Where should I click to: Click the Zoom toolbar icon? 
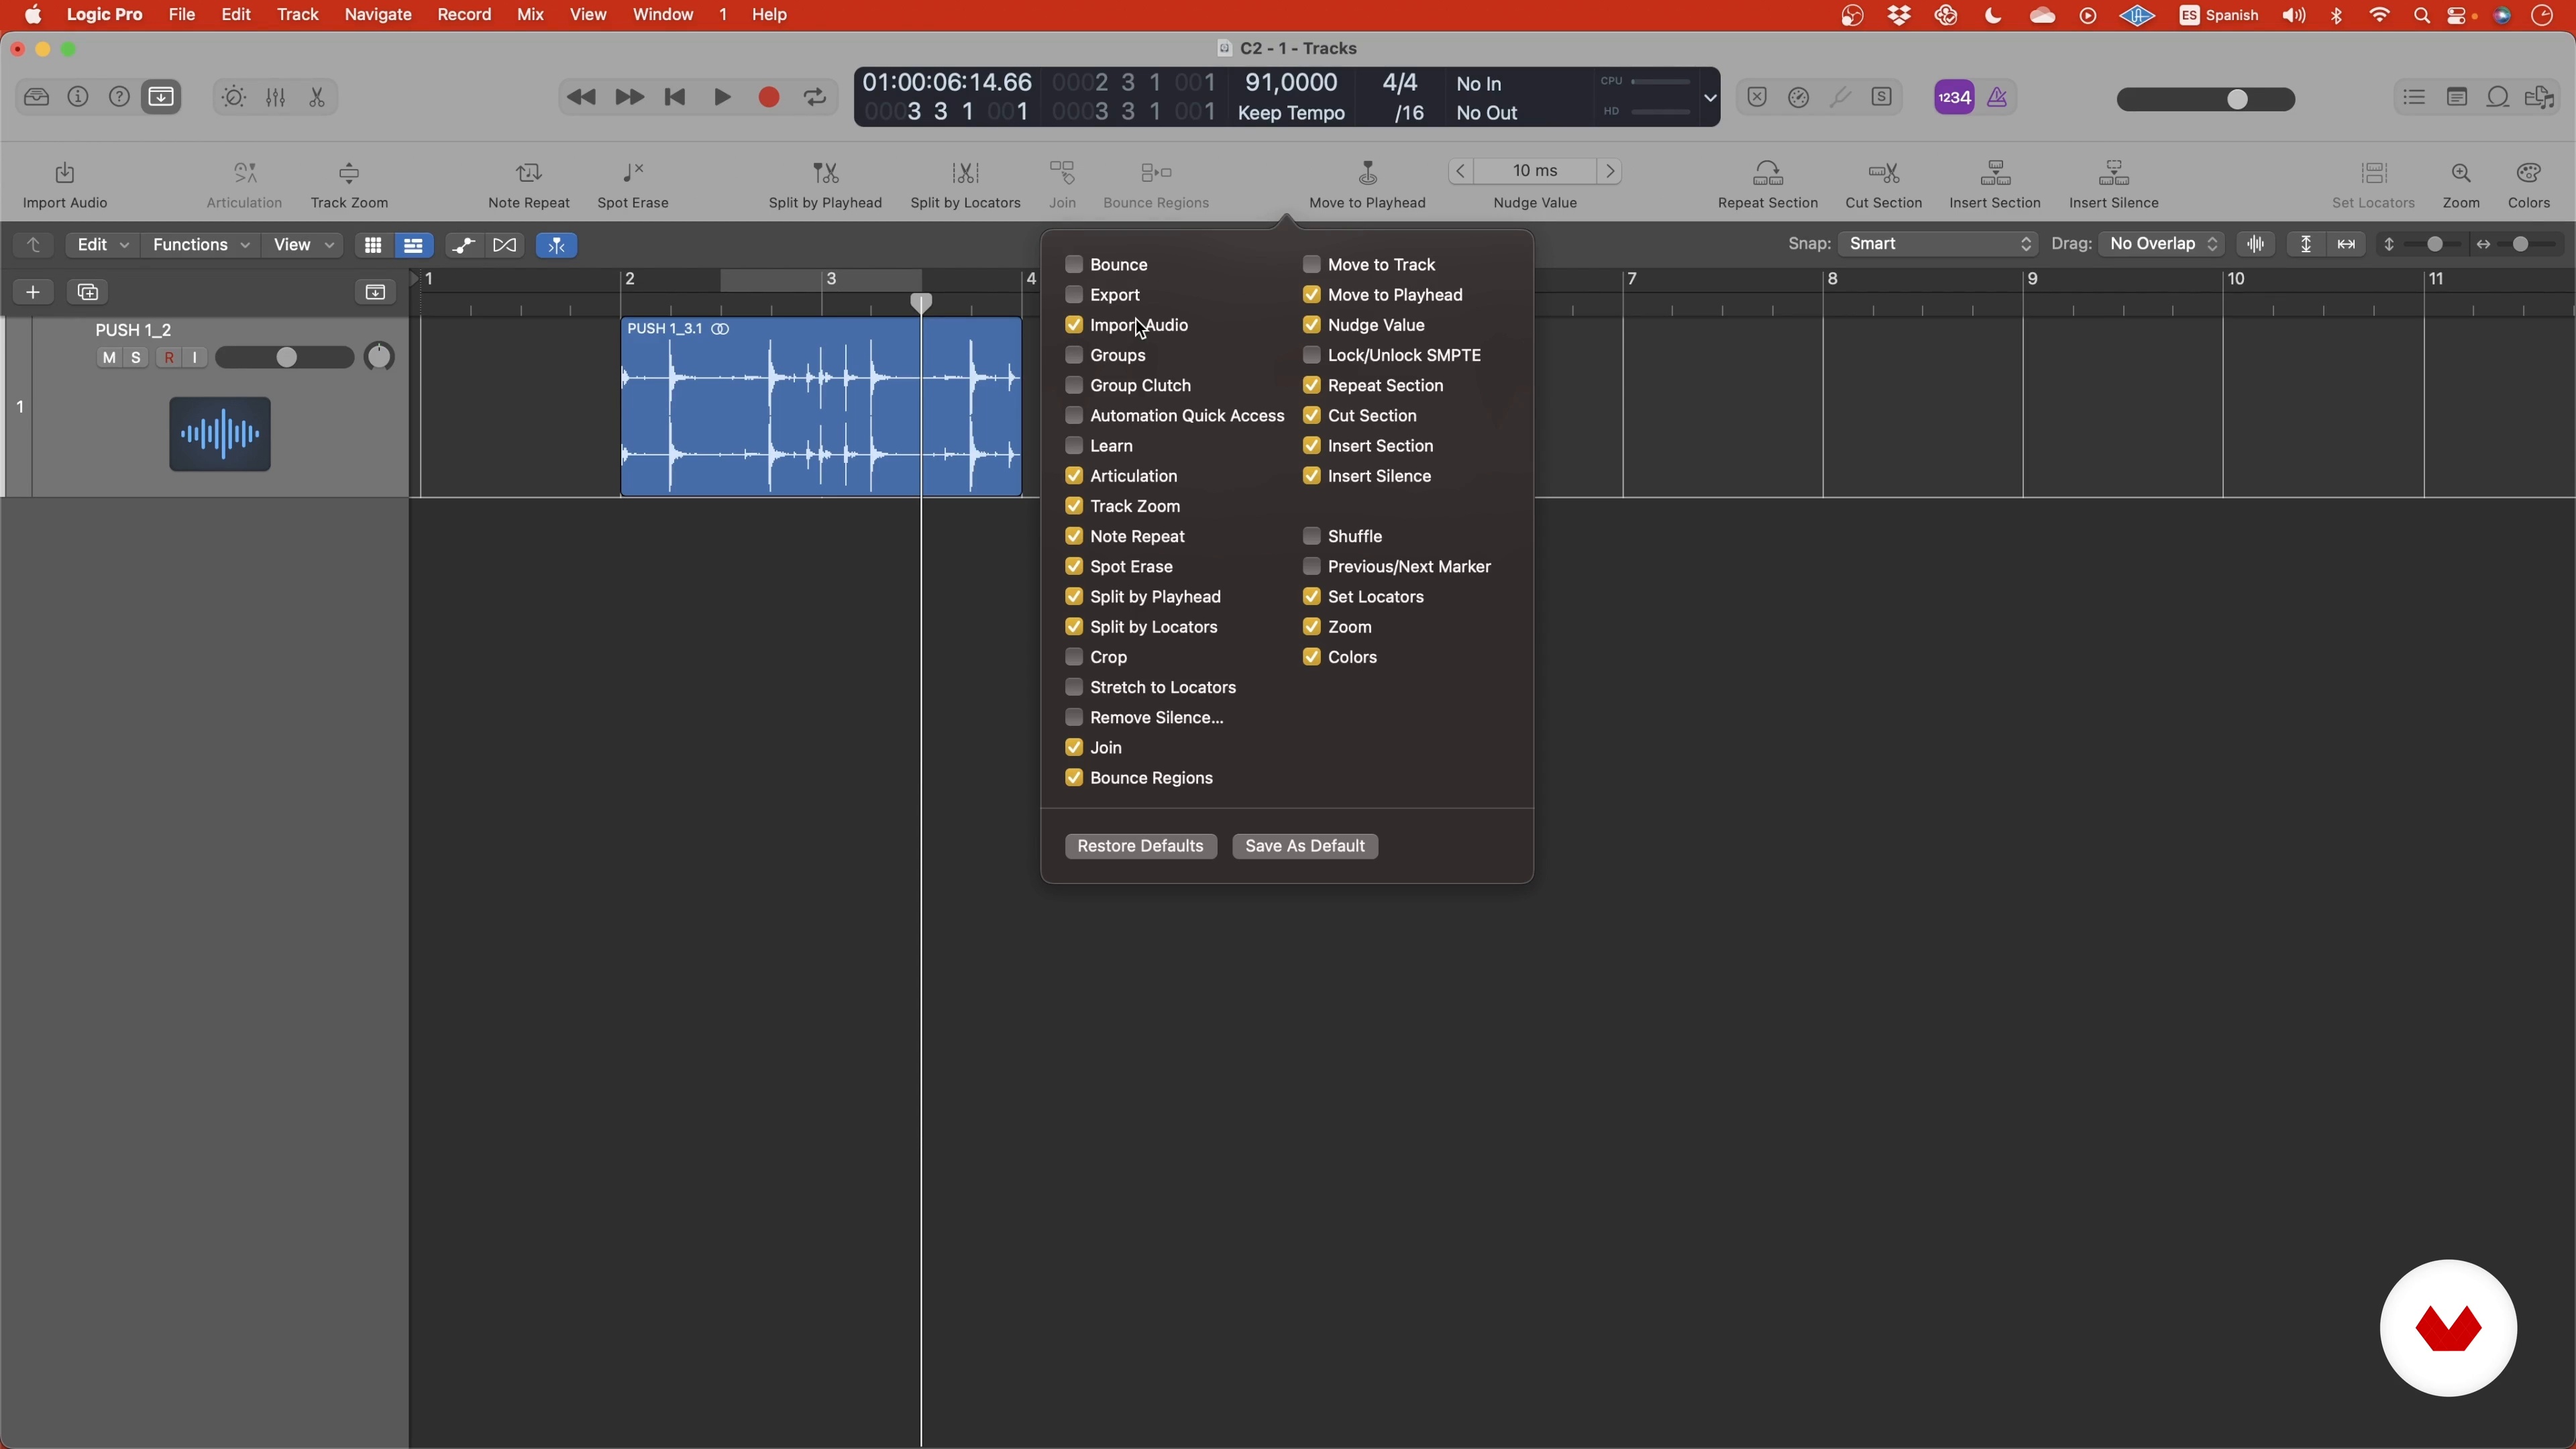[2461, 174]
